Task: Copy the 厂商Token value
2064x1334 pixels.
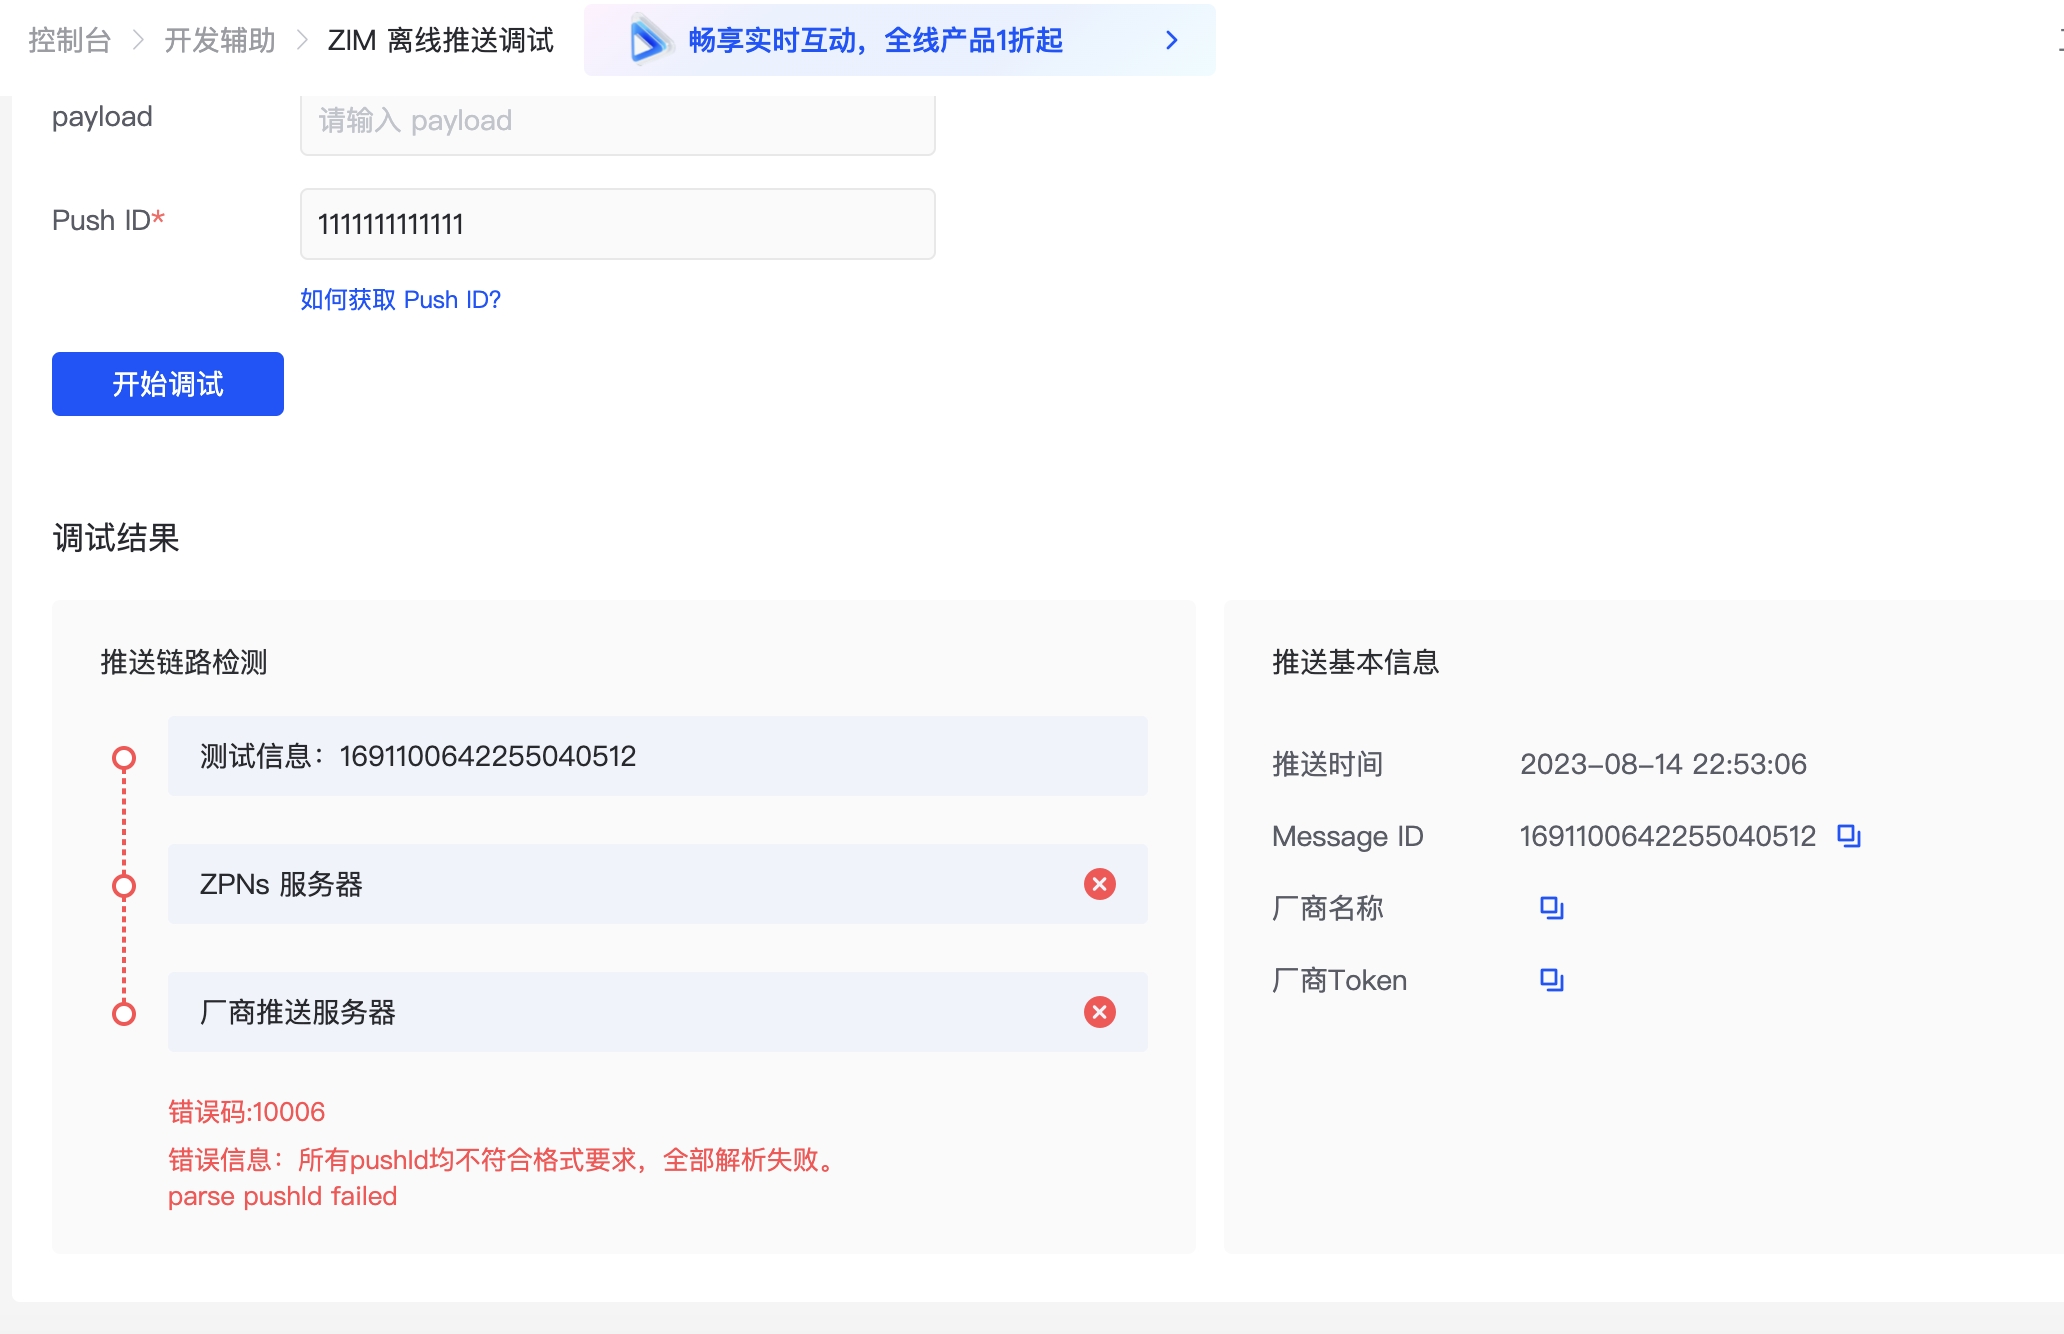Action: coord(1551,980)
